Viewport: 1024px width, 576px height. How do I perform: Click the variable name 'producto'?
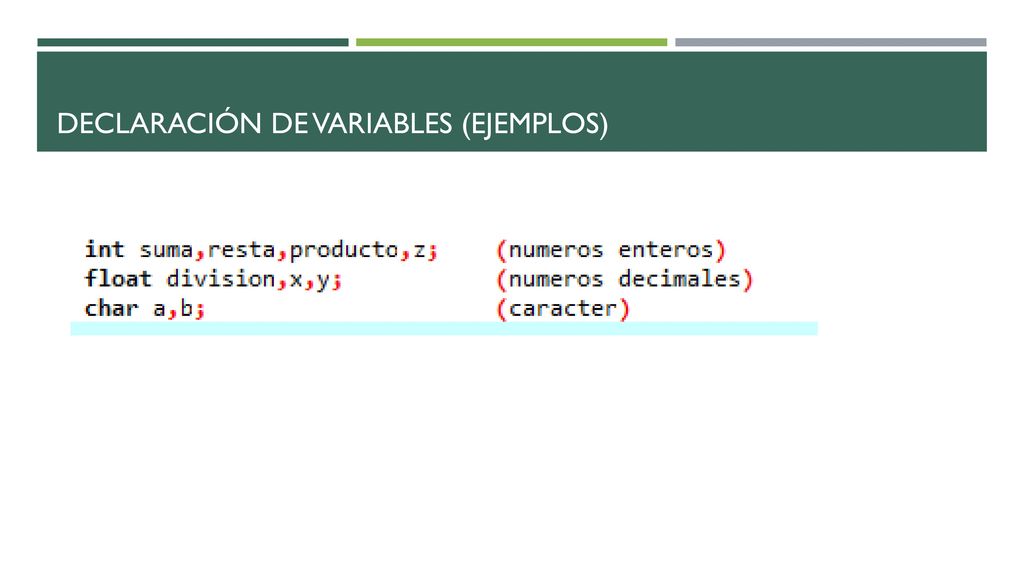point(344,249)
